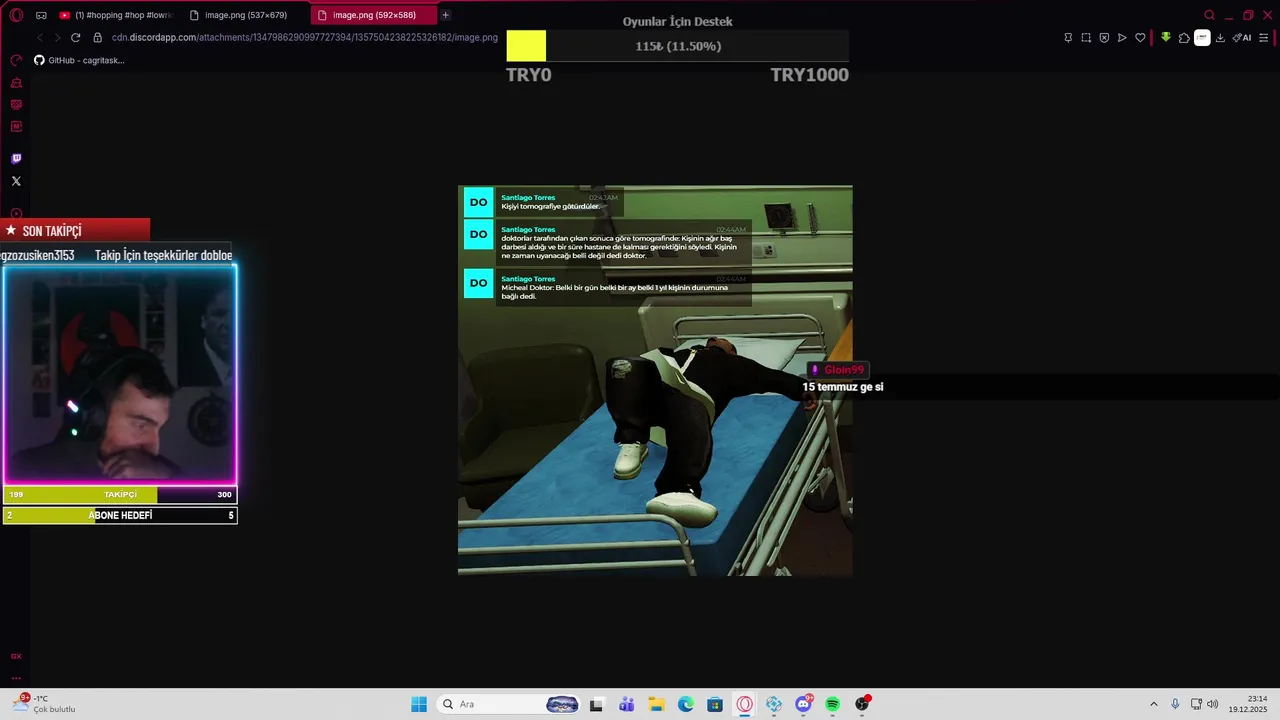Viewport: 1280px width, 720px height.
Task: Open the Windows Start menu
Action: [x=419, y=704]
